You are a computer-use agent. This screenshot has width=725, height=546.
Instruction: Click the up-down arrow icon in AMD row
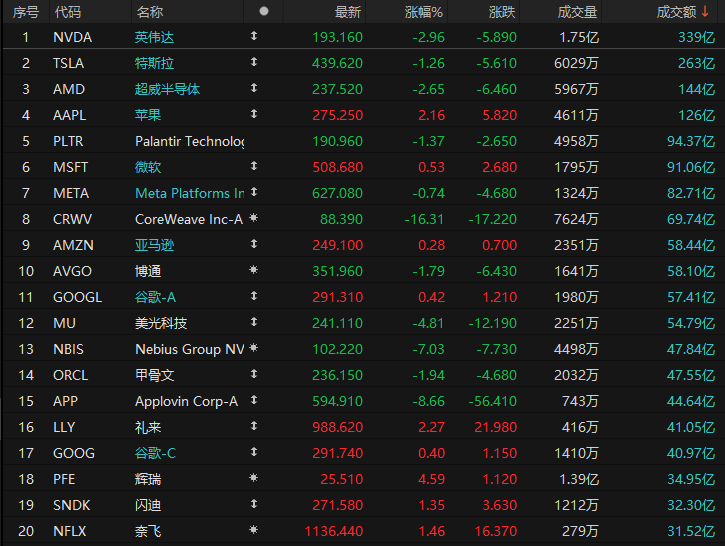(x=254, y=87)
